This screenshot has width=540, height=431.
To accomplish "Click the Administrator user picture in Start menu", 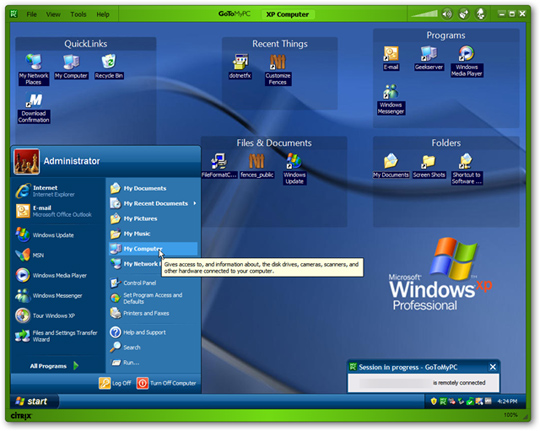I will (x=27, y=161).
